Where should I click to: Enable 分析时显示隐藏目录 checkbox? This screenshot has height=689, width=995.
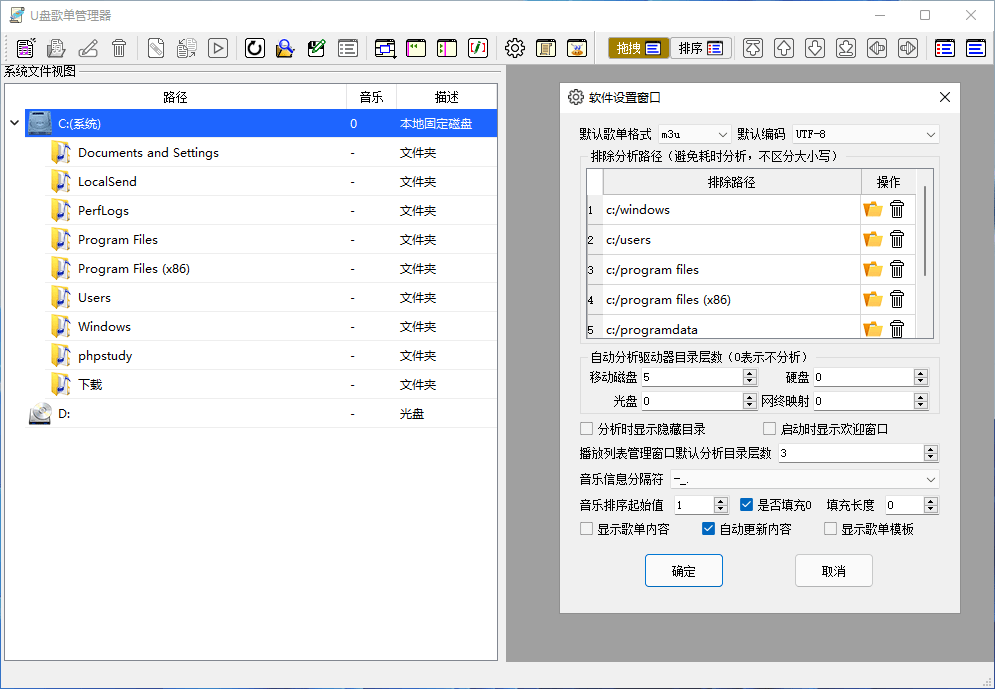tap(587, 429)
